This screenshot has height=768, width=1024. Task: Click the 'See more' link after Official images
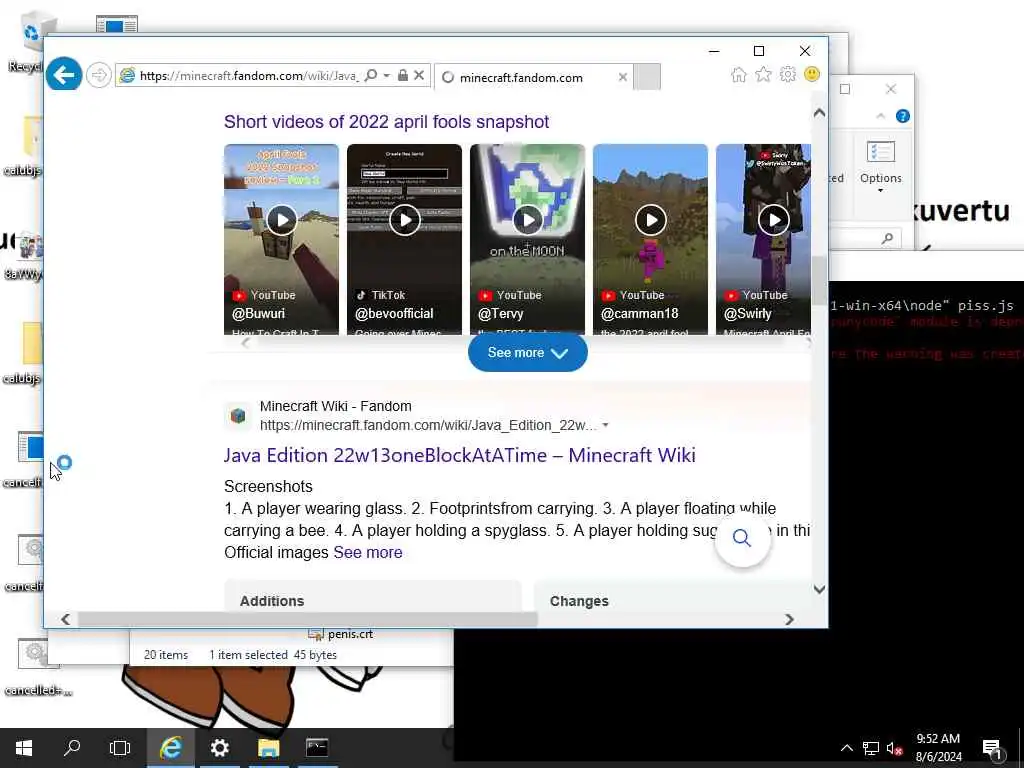[368, 552]
